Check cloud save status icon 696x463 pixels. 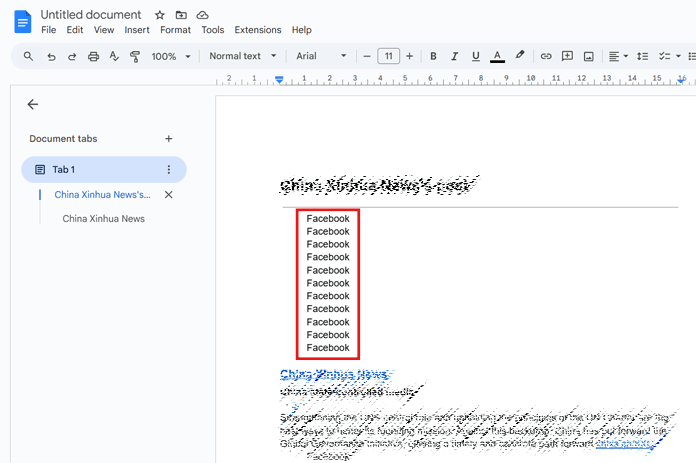202,15
